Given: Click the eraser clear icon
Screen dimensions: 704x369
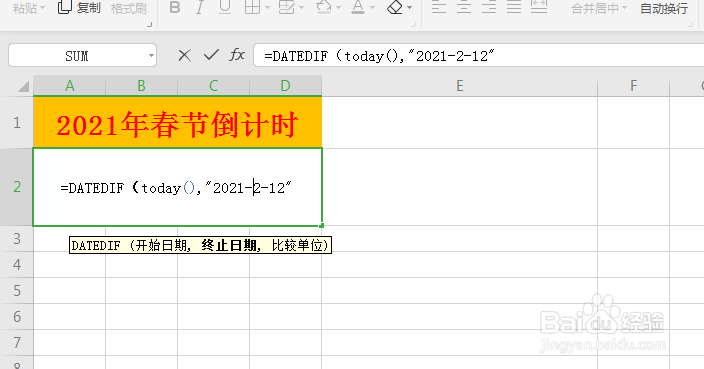Looking at the screenshot, I should tap(395, 8).
